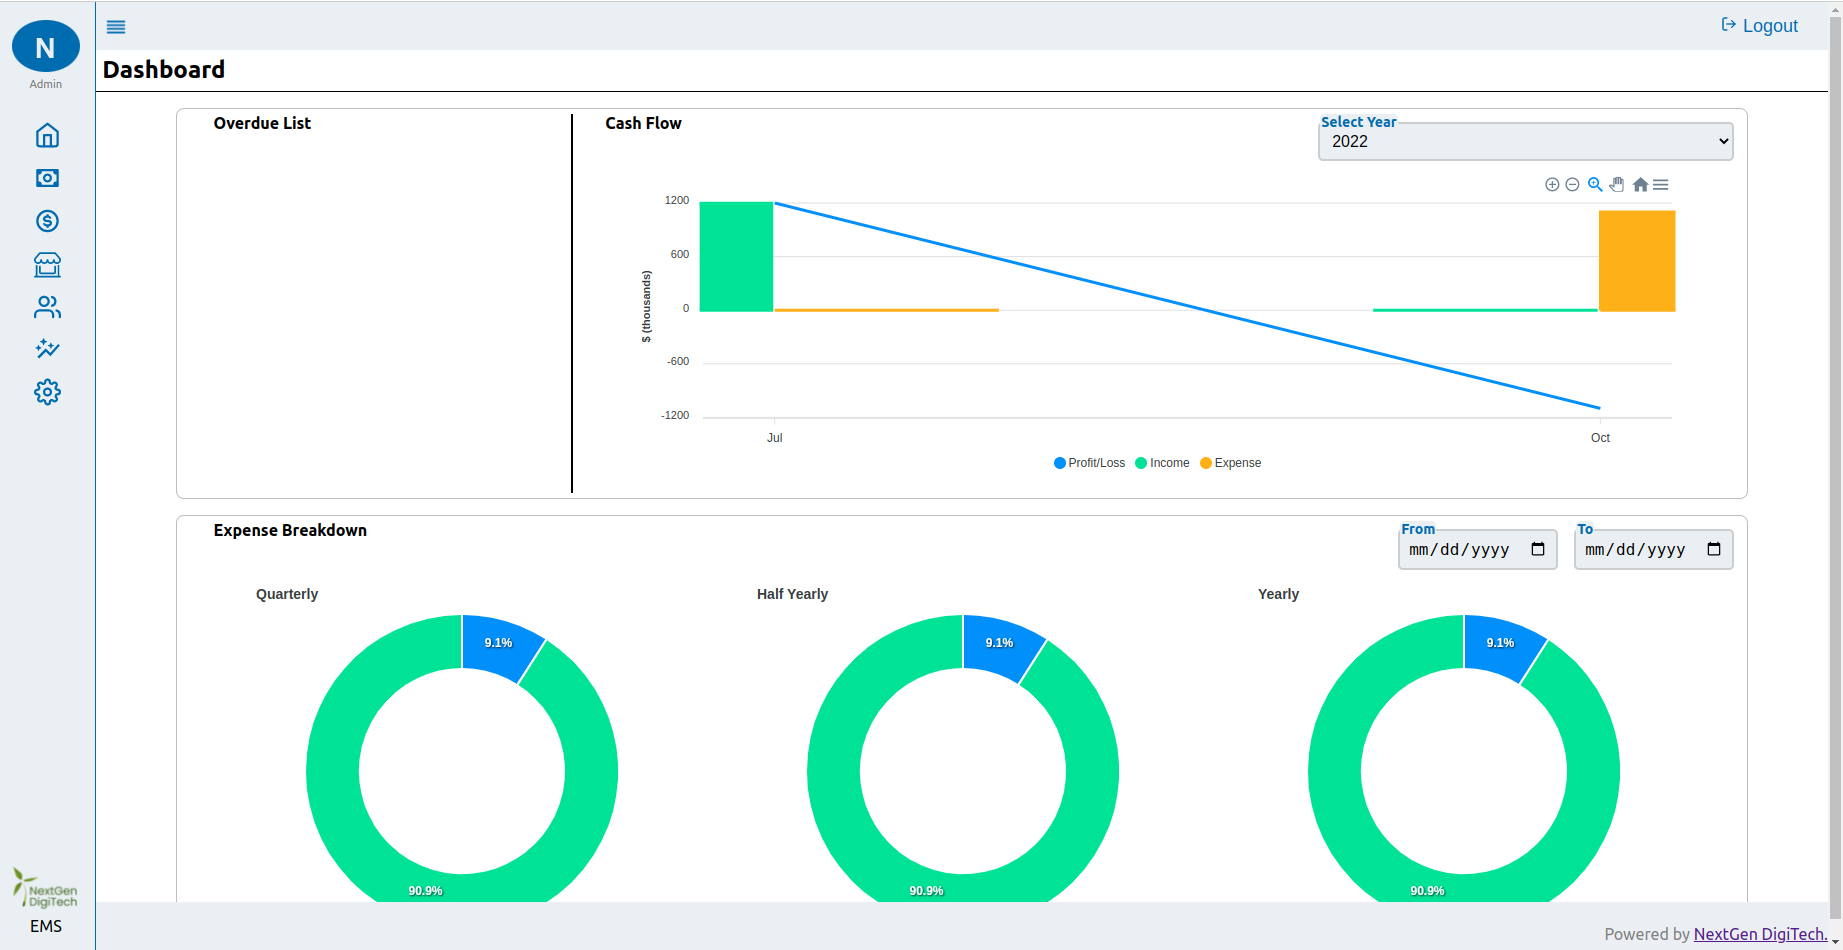Image resolution: width=1843 pixels, height=950 pixels.
Task: Click the Oct x-axis label
Action: [1600, 438]
